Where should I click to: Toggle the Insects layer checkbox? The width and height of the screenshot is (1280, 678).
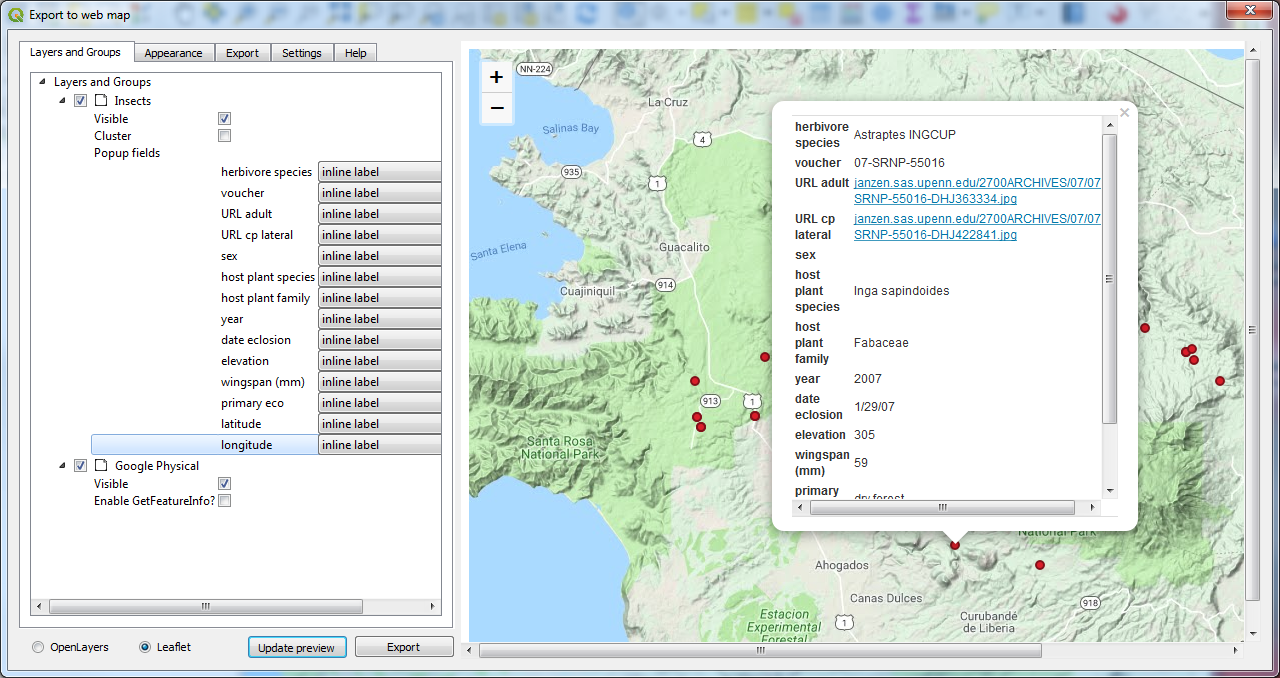click(81, 100)
